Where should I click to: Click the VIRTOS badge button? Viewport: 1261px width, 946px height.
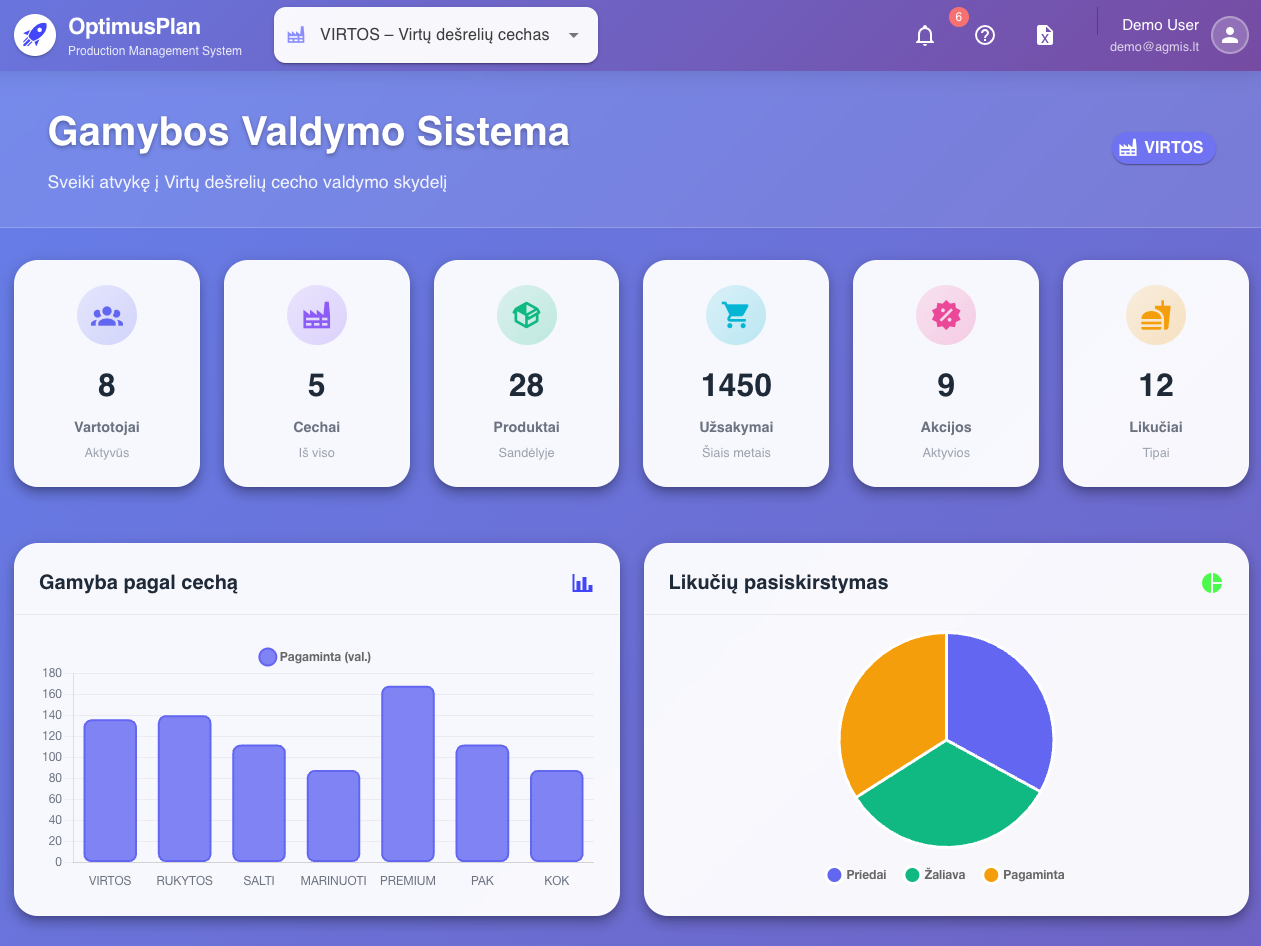(1163, 147)
